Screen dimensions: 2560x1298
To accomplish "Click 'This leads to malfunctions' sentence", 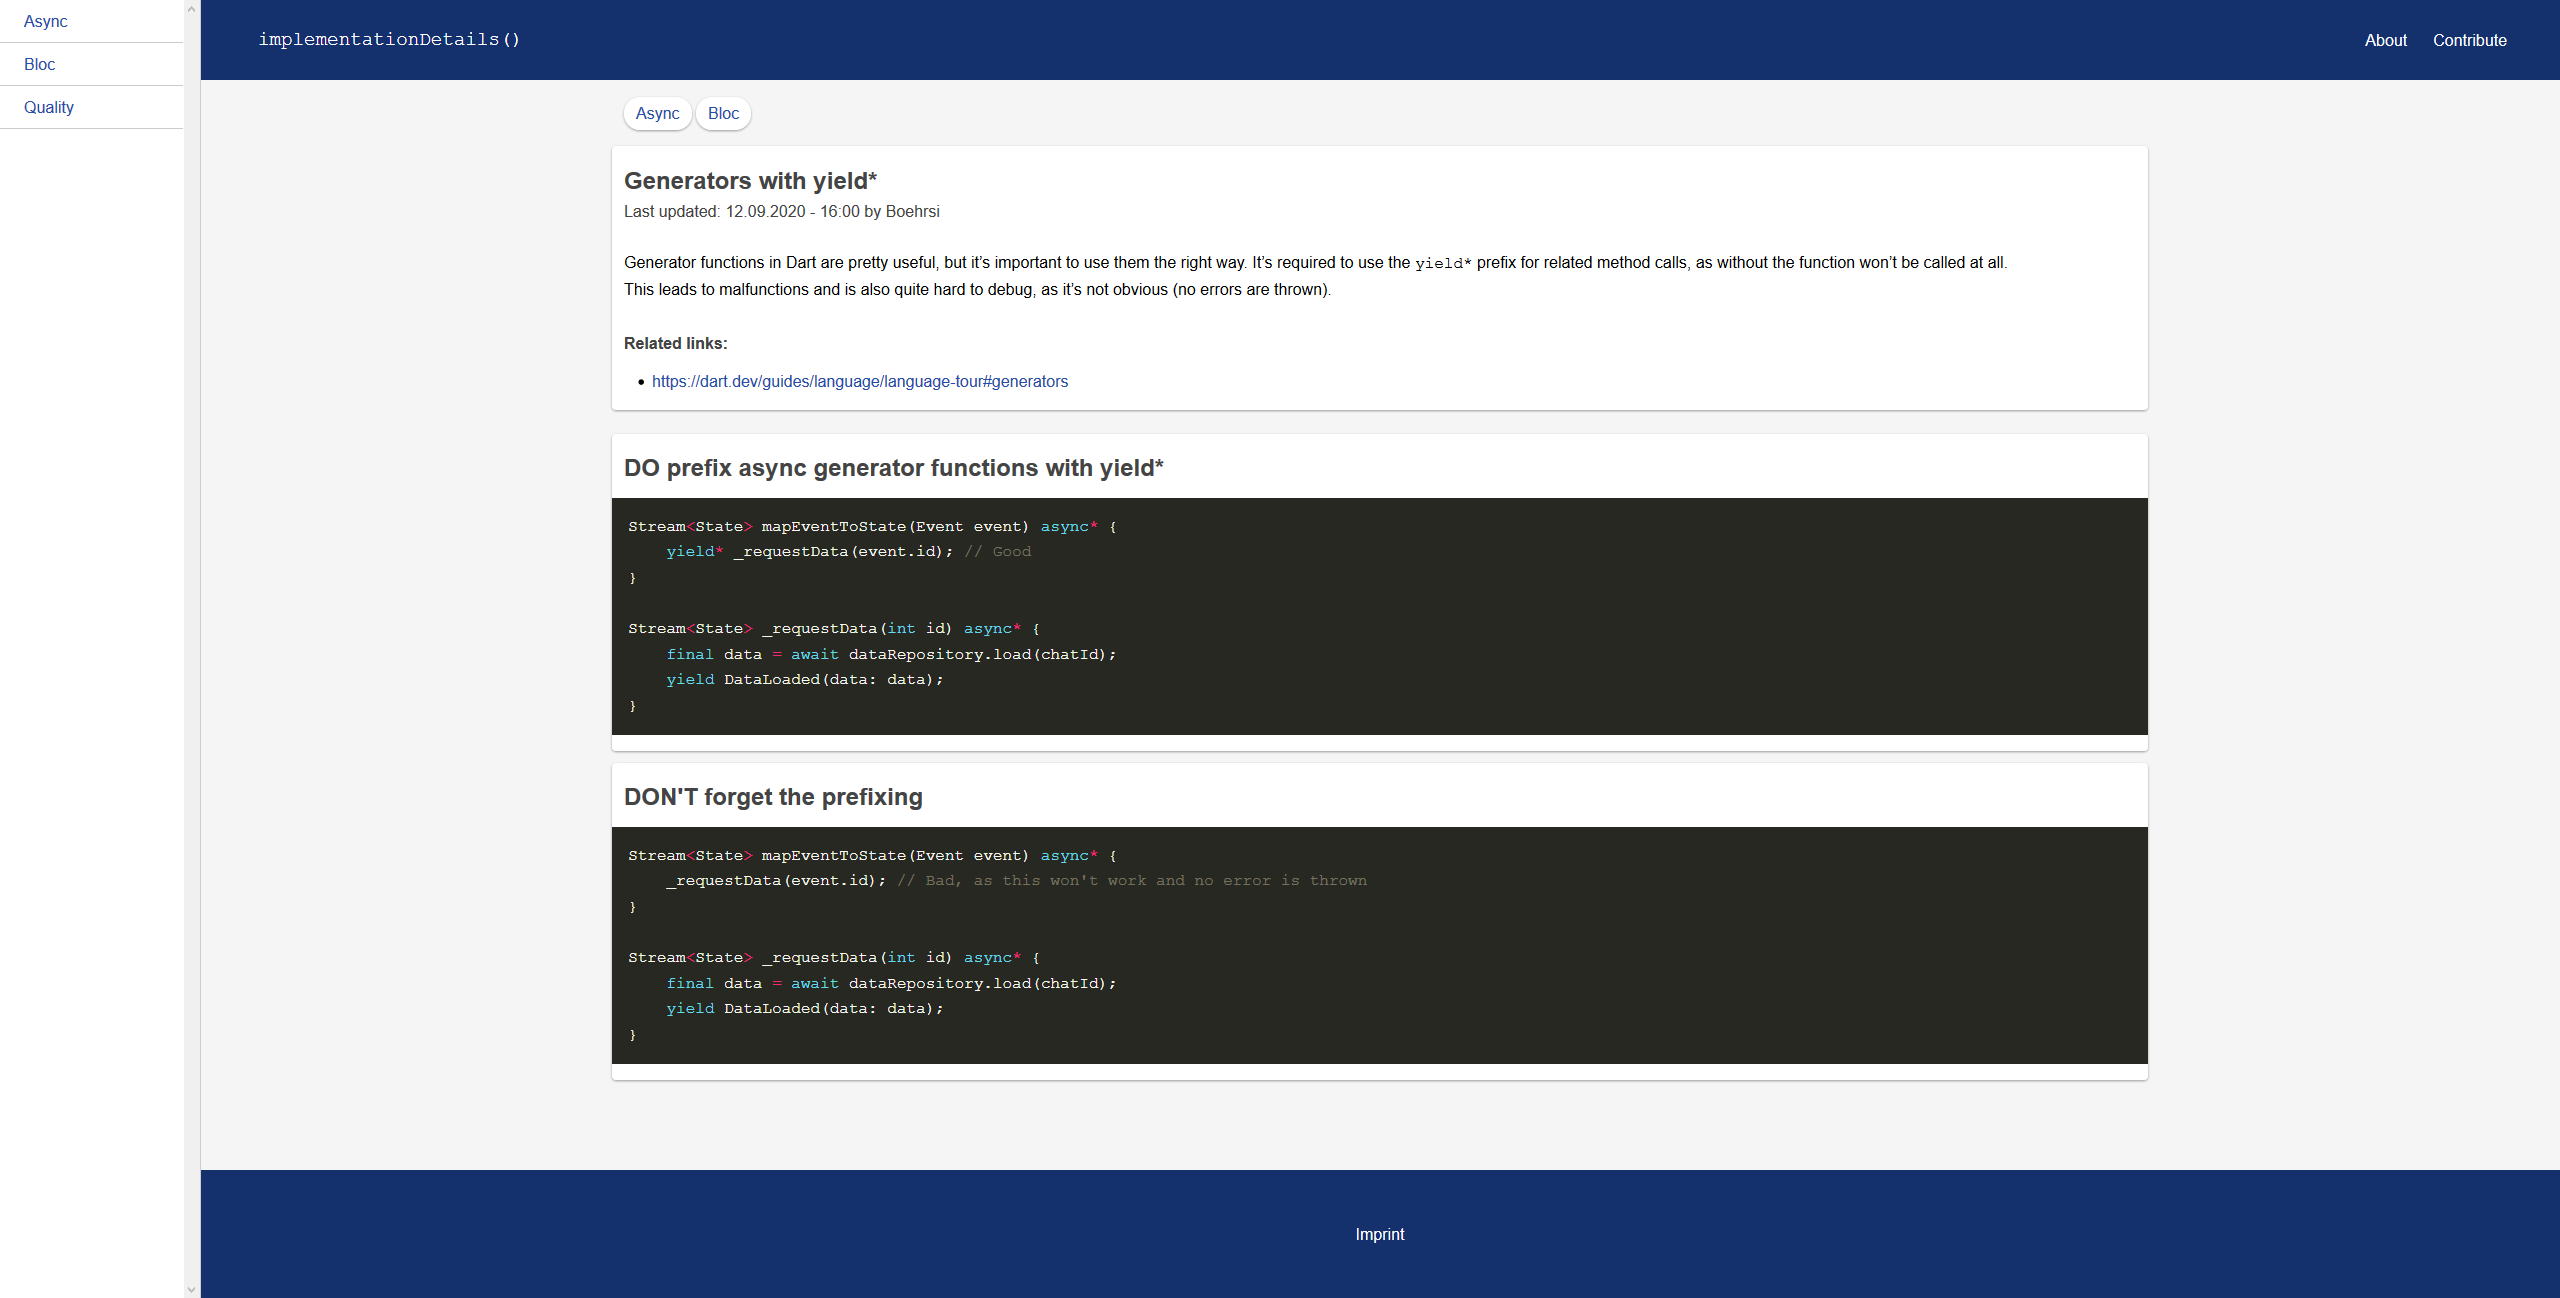I will [x=977, y=289].
